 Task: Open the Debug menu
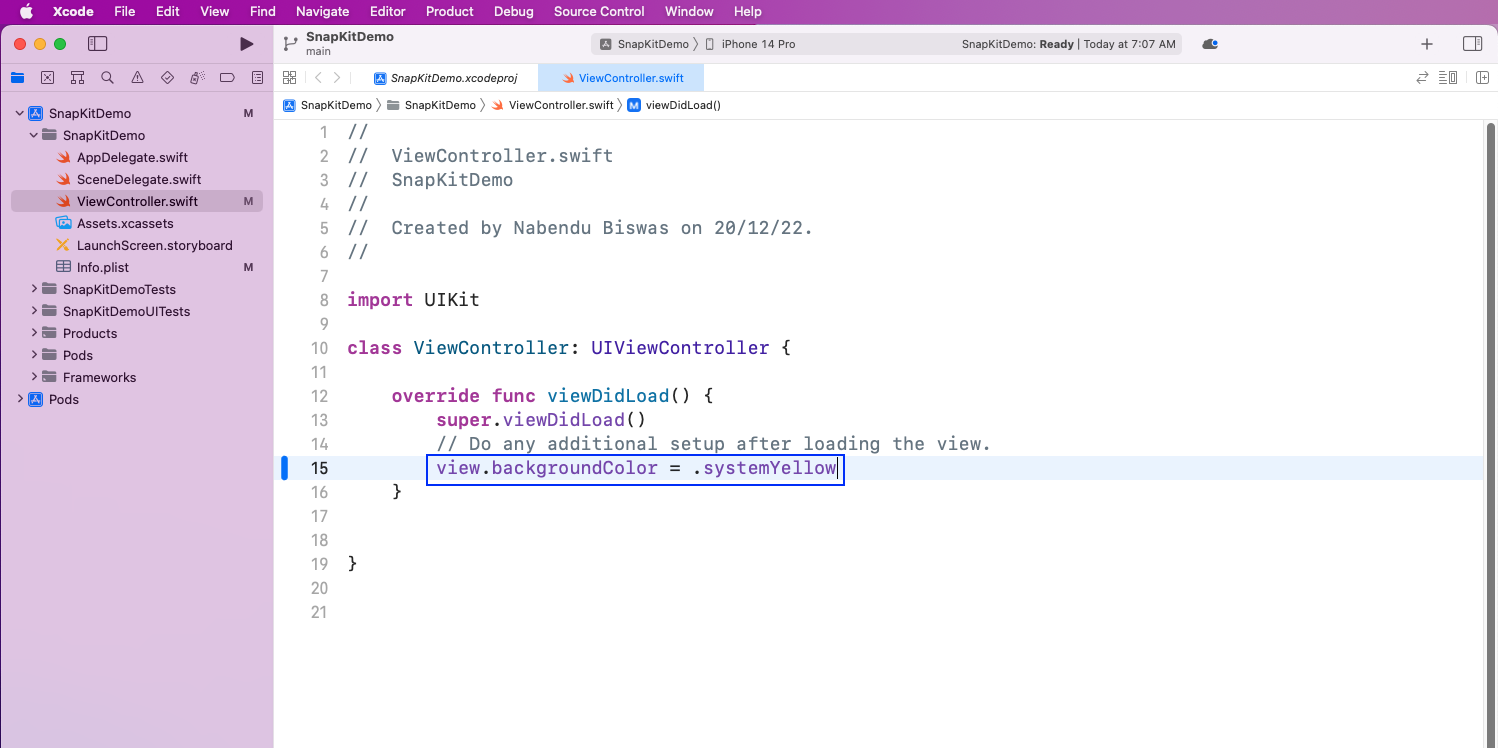point(514,12)
